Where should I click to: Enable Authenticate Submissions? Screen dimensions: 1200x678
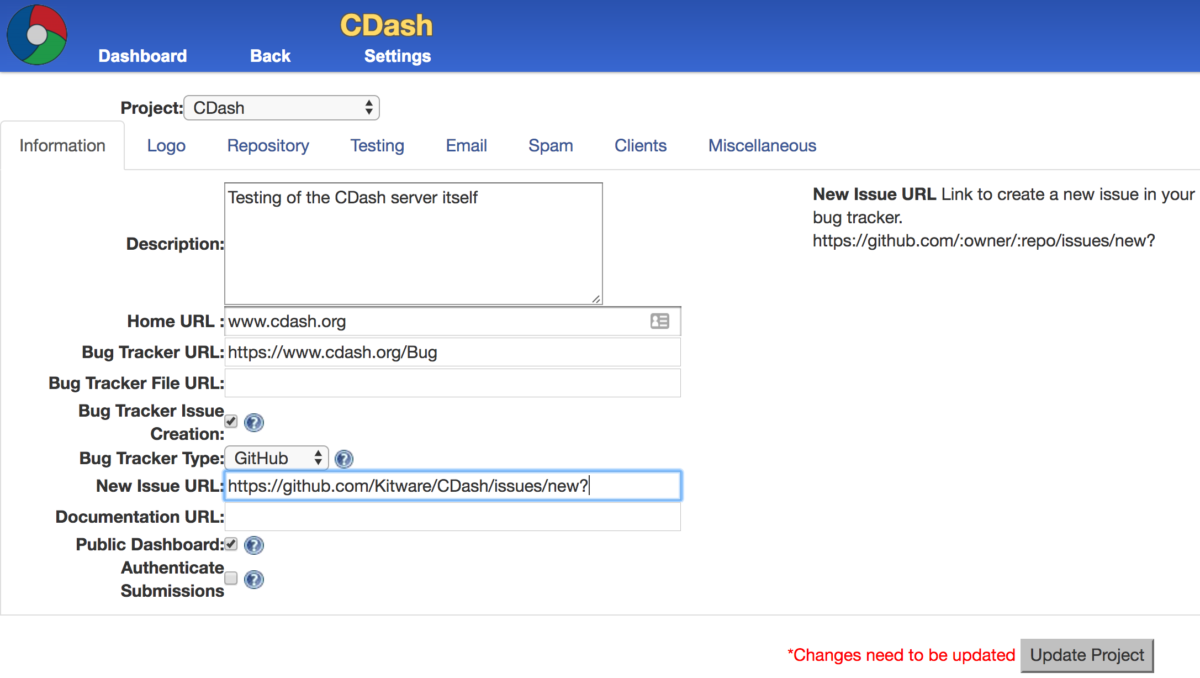point(230,578)
